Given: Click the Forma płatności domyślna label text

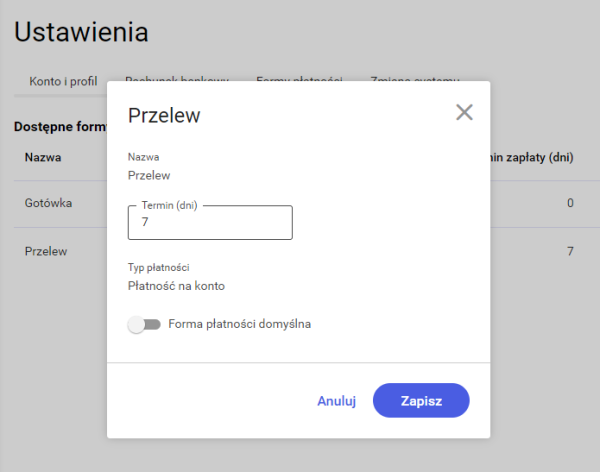Looking at the screenshot, I should click(x=240, y=324).
